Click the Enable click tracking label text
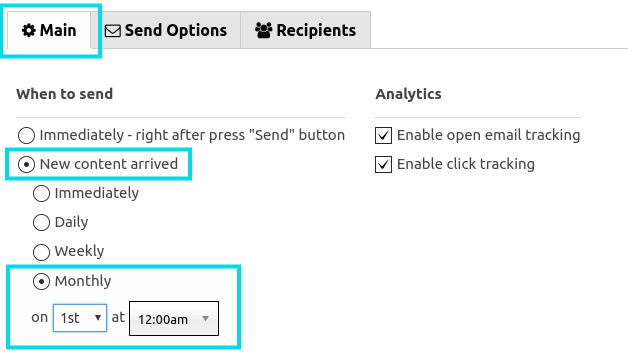This screenshot has width=628, height=361. (466, 164)
